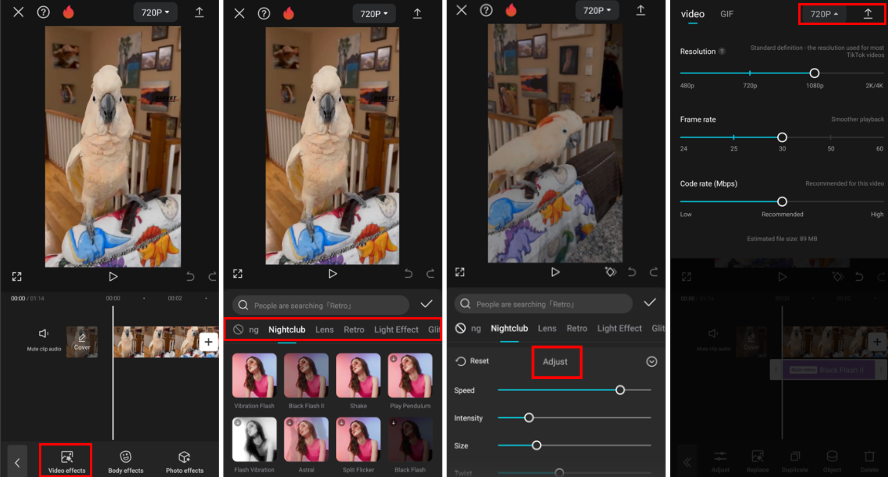Switch to Retro tab on the effect thumbnails screen
Image resolution: width=888 pixels, height=477 pixels.
coord(354,330)
